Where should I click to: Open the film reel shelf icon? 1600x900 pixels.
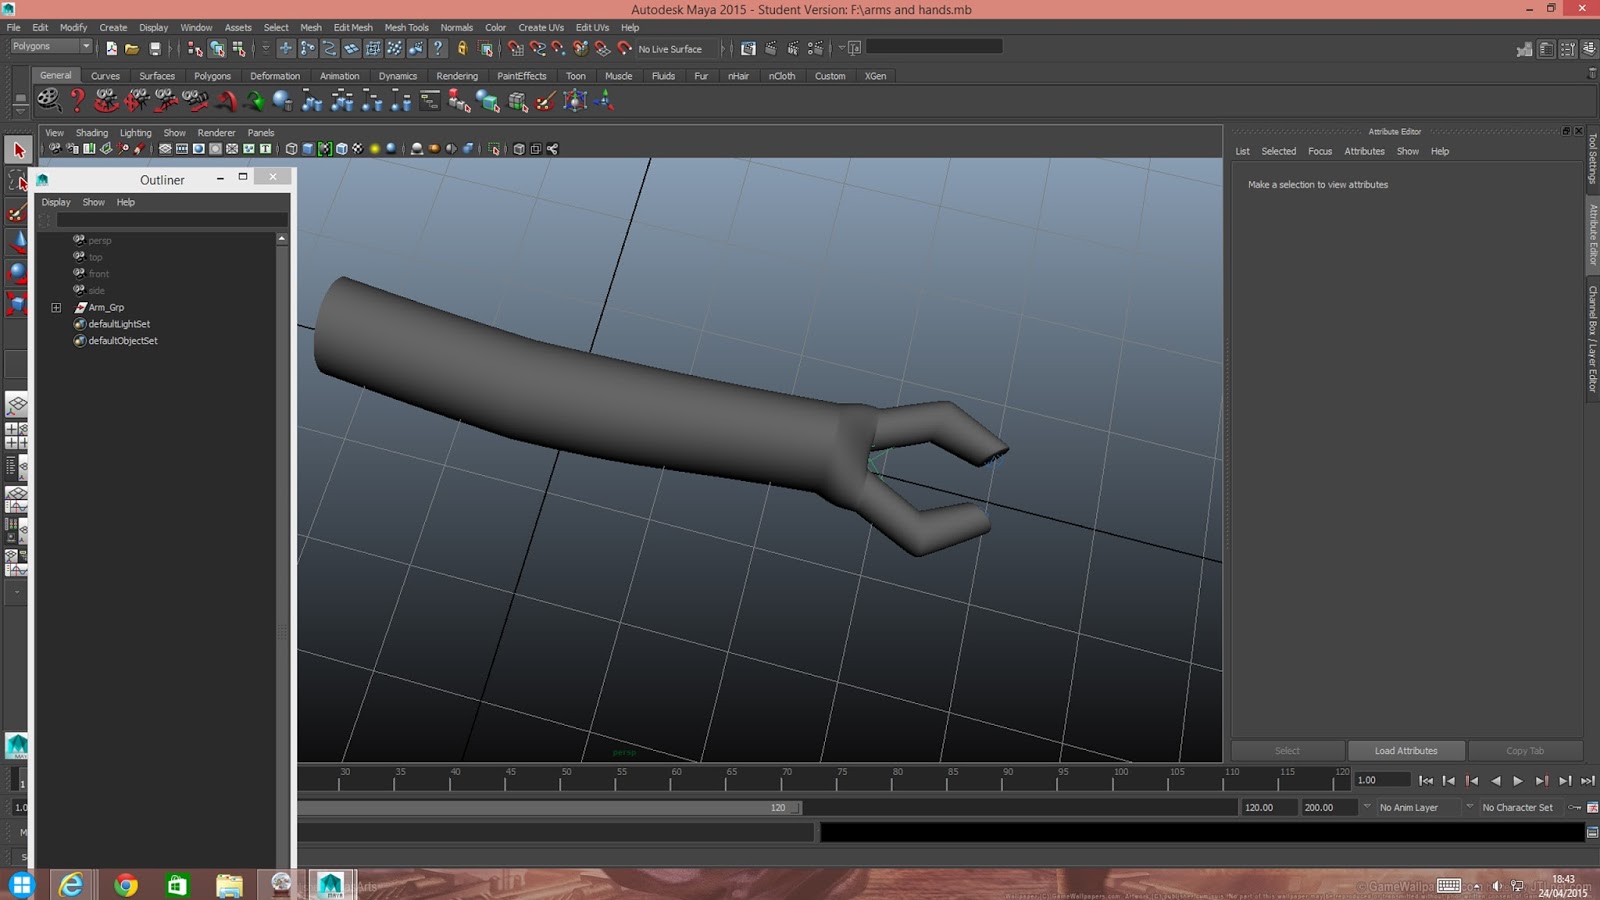tap(48, 100)
